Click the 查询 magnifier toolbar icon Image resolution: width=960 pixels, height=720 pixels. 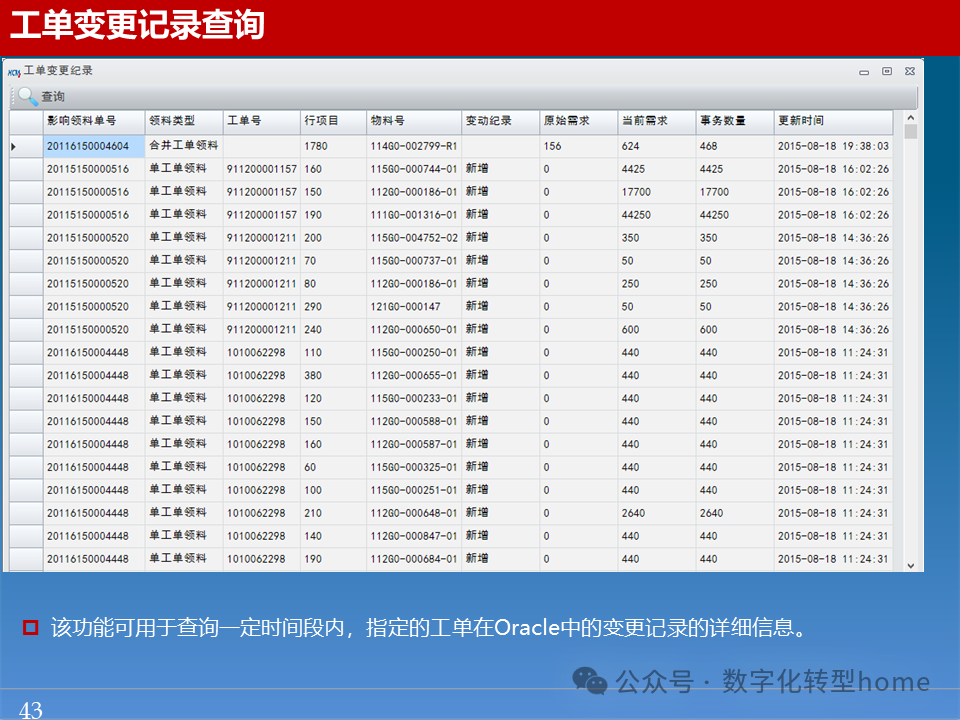pos(28,96)
